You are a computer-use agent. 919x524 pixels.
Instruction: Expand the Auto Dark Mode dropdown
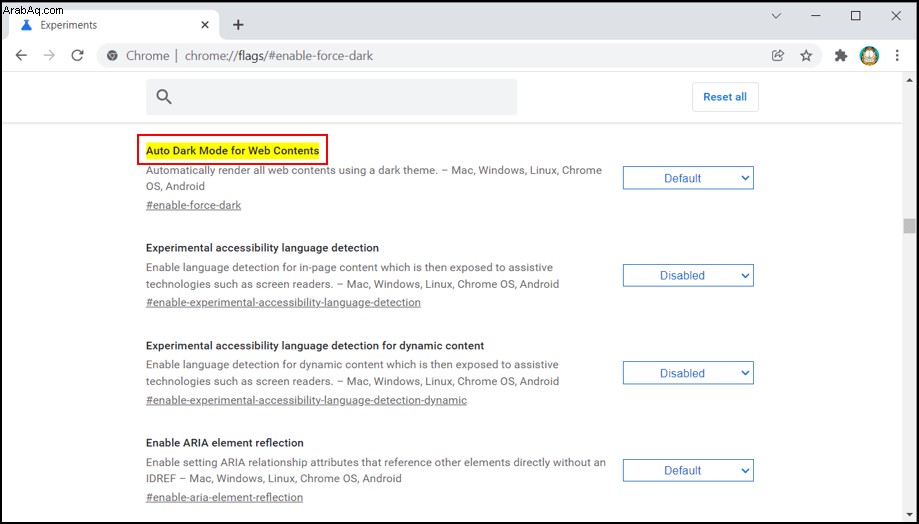[x=688, y=178]
